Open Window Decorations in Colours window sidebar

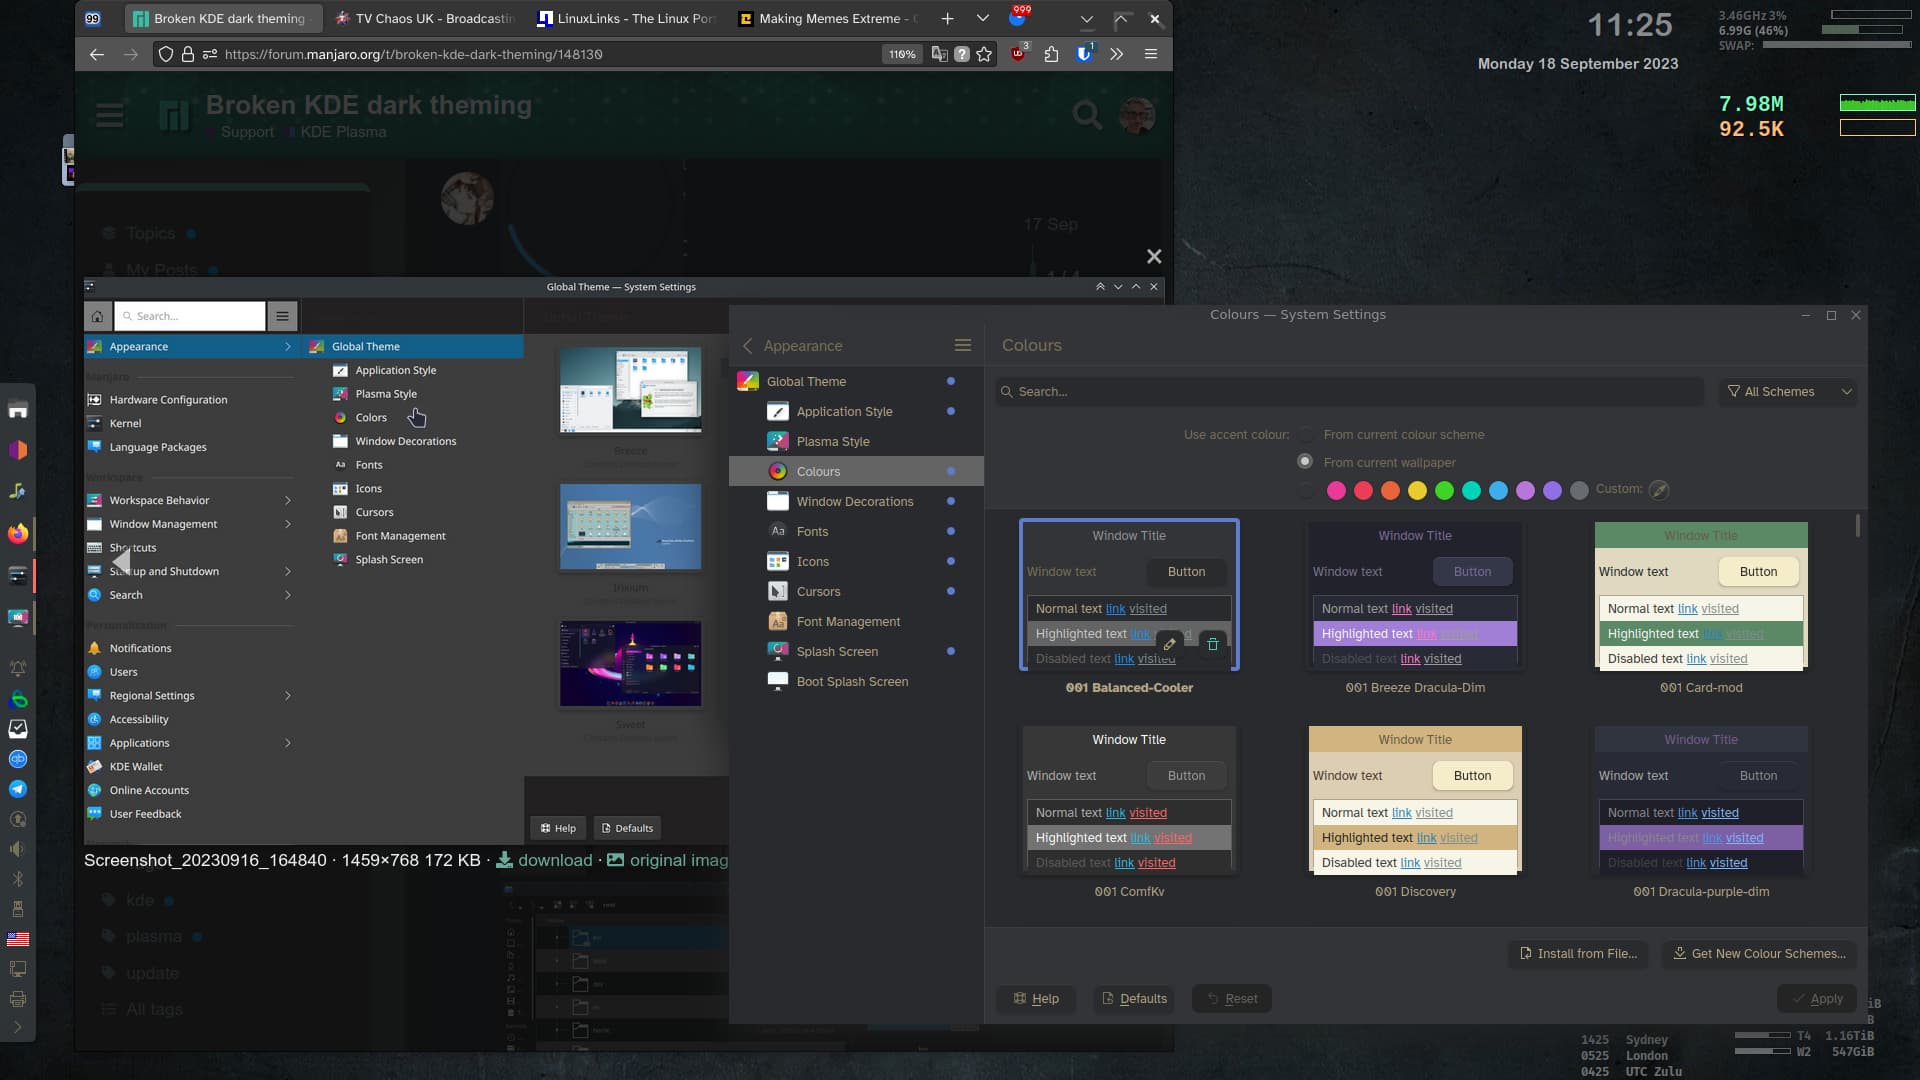pos(856,501)
